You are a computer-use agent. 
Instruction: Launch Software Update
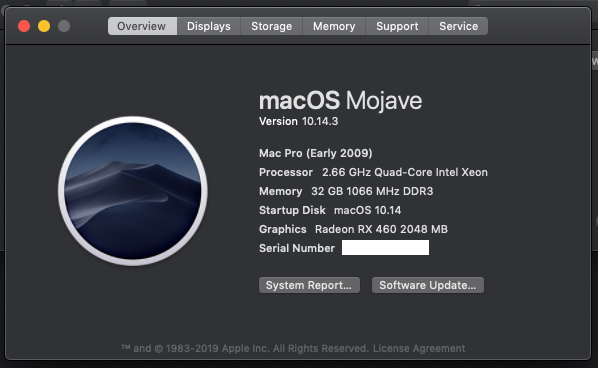click(428, 285)
